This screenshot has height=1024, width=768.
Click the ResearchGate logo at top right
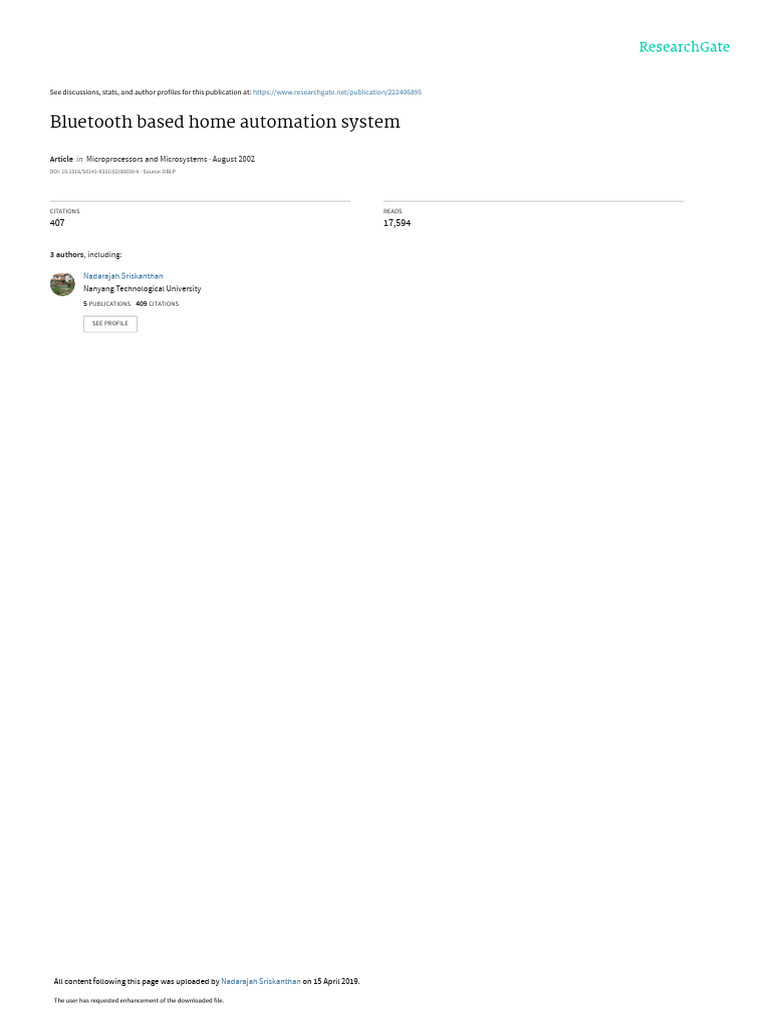click(684, 47)
